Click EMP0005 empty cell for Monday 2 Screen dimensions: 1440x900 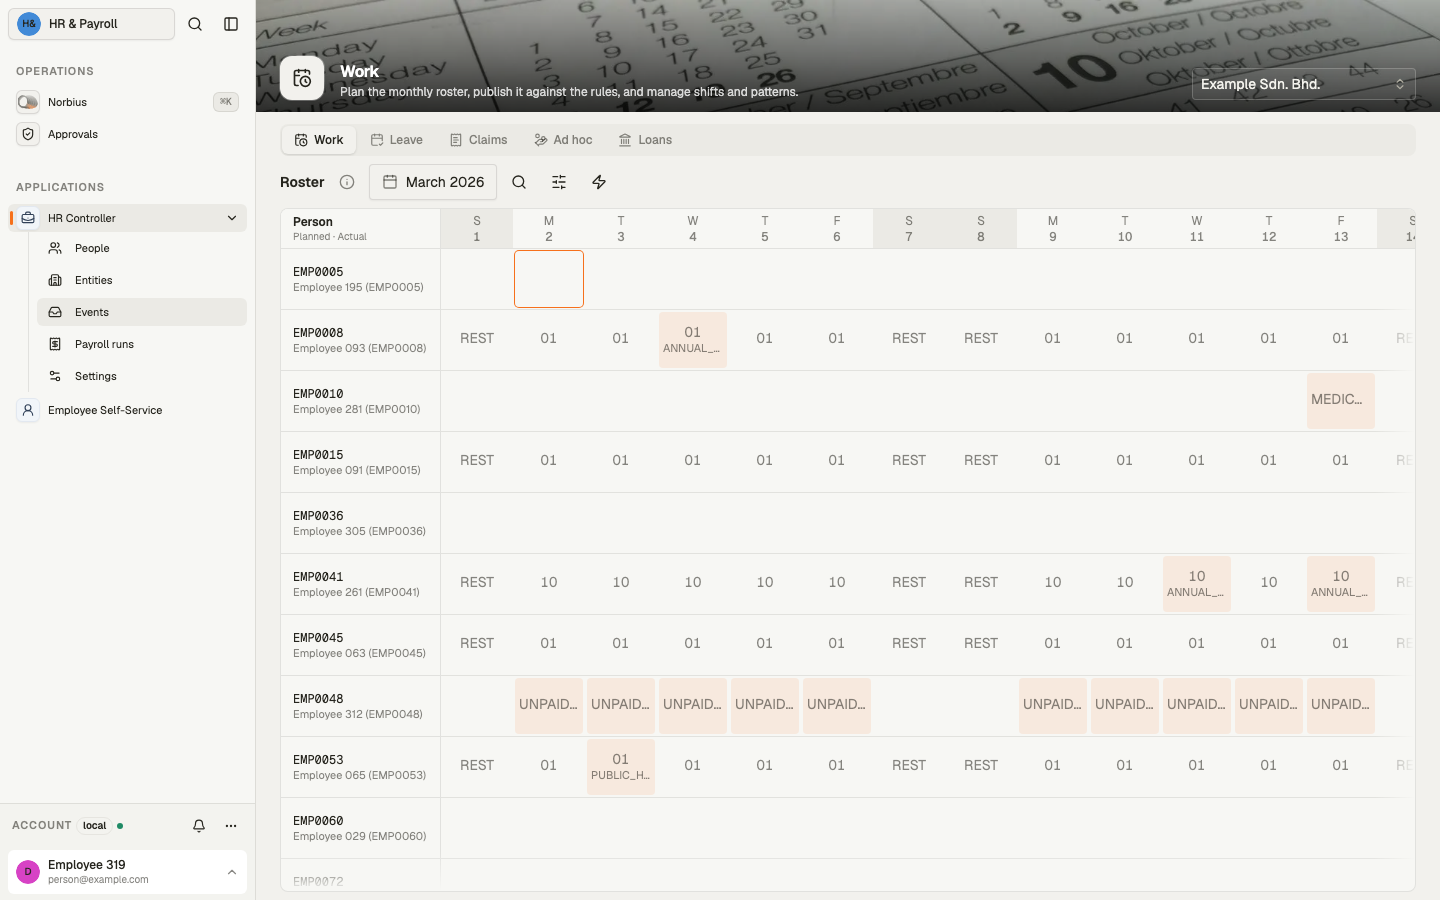click(x=549, y=279)
